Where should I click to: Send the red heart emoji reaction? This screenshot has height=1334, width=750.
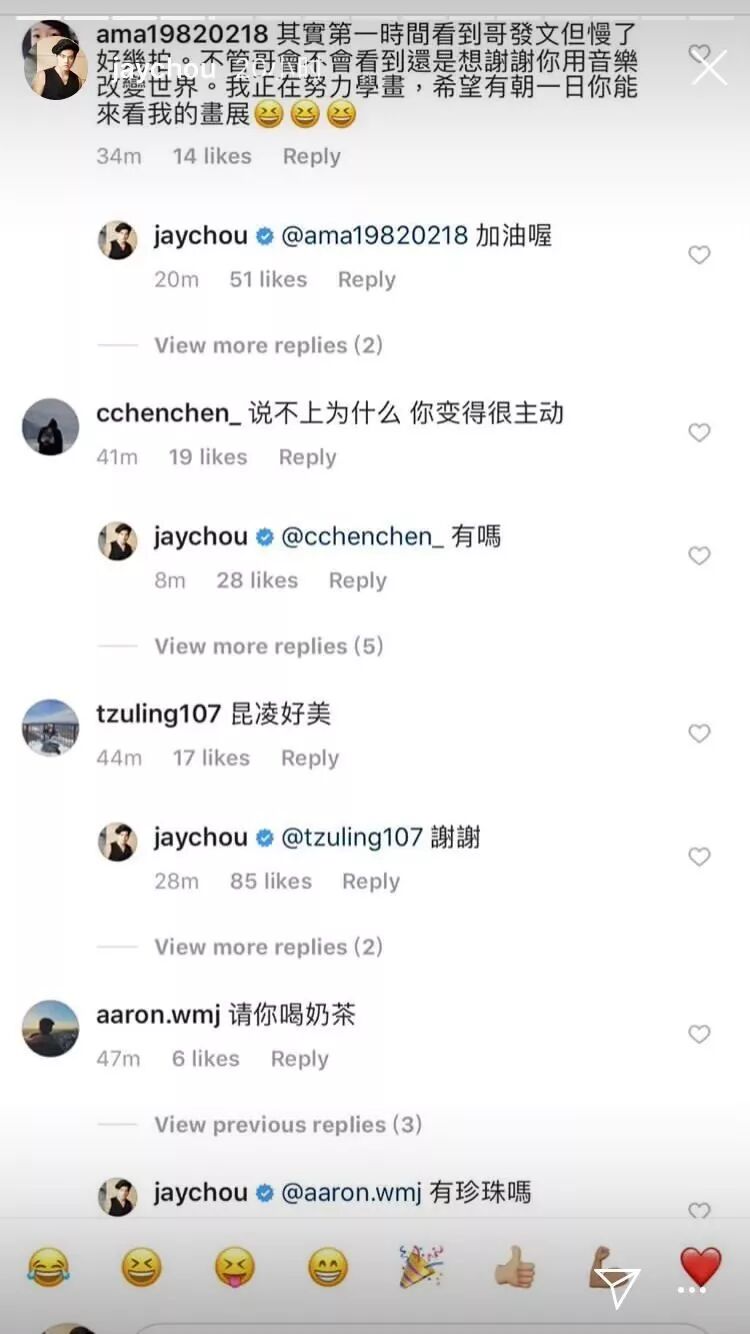pyautogui.click(x=701, y=1267)
